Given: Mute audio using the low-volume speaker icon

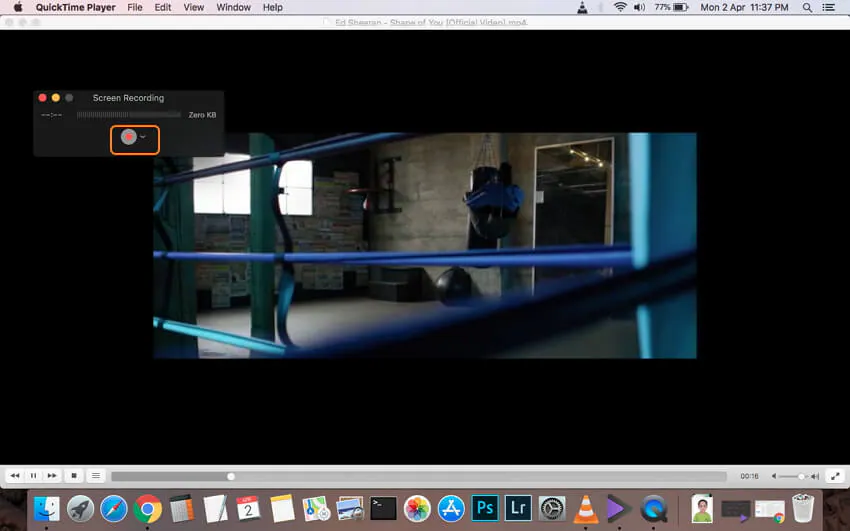Looking at the screenshot, I should click(x=774, y=476).
